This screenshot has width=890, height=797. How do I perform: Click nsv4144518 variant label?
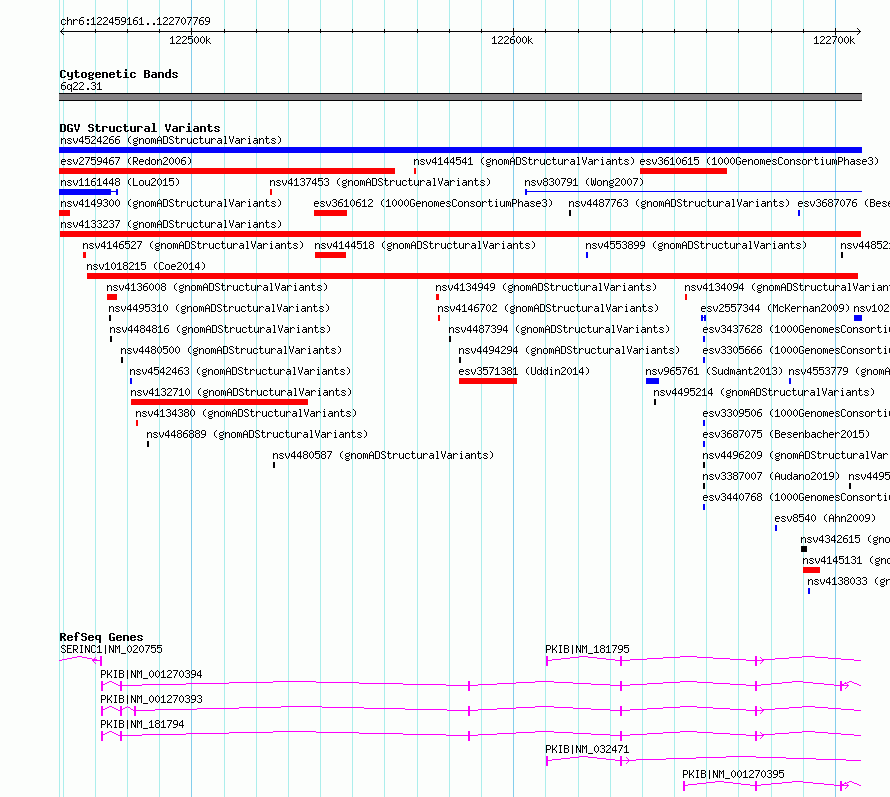[425, 245]
